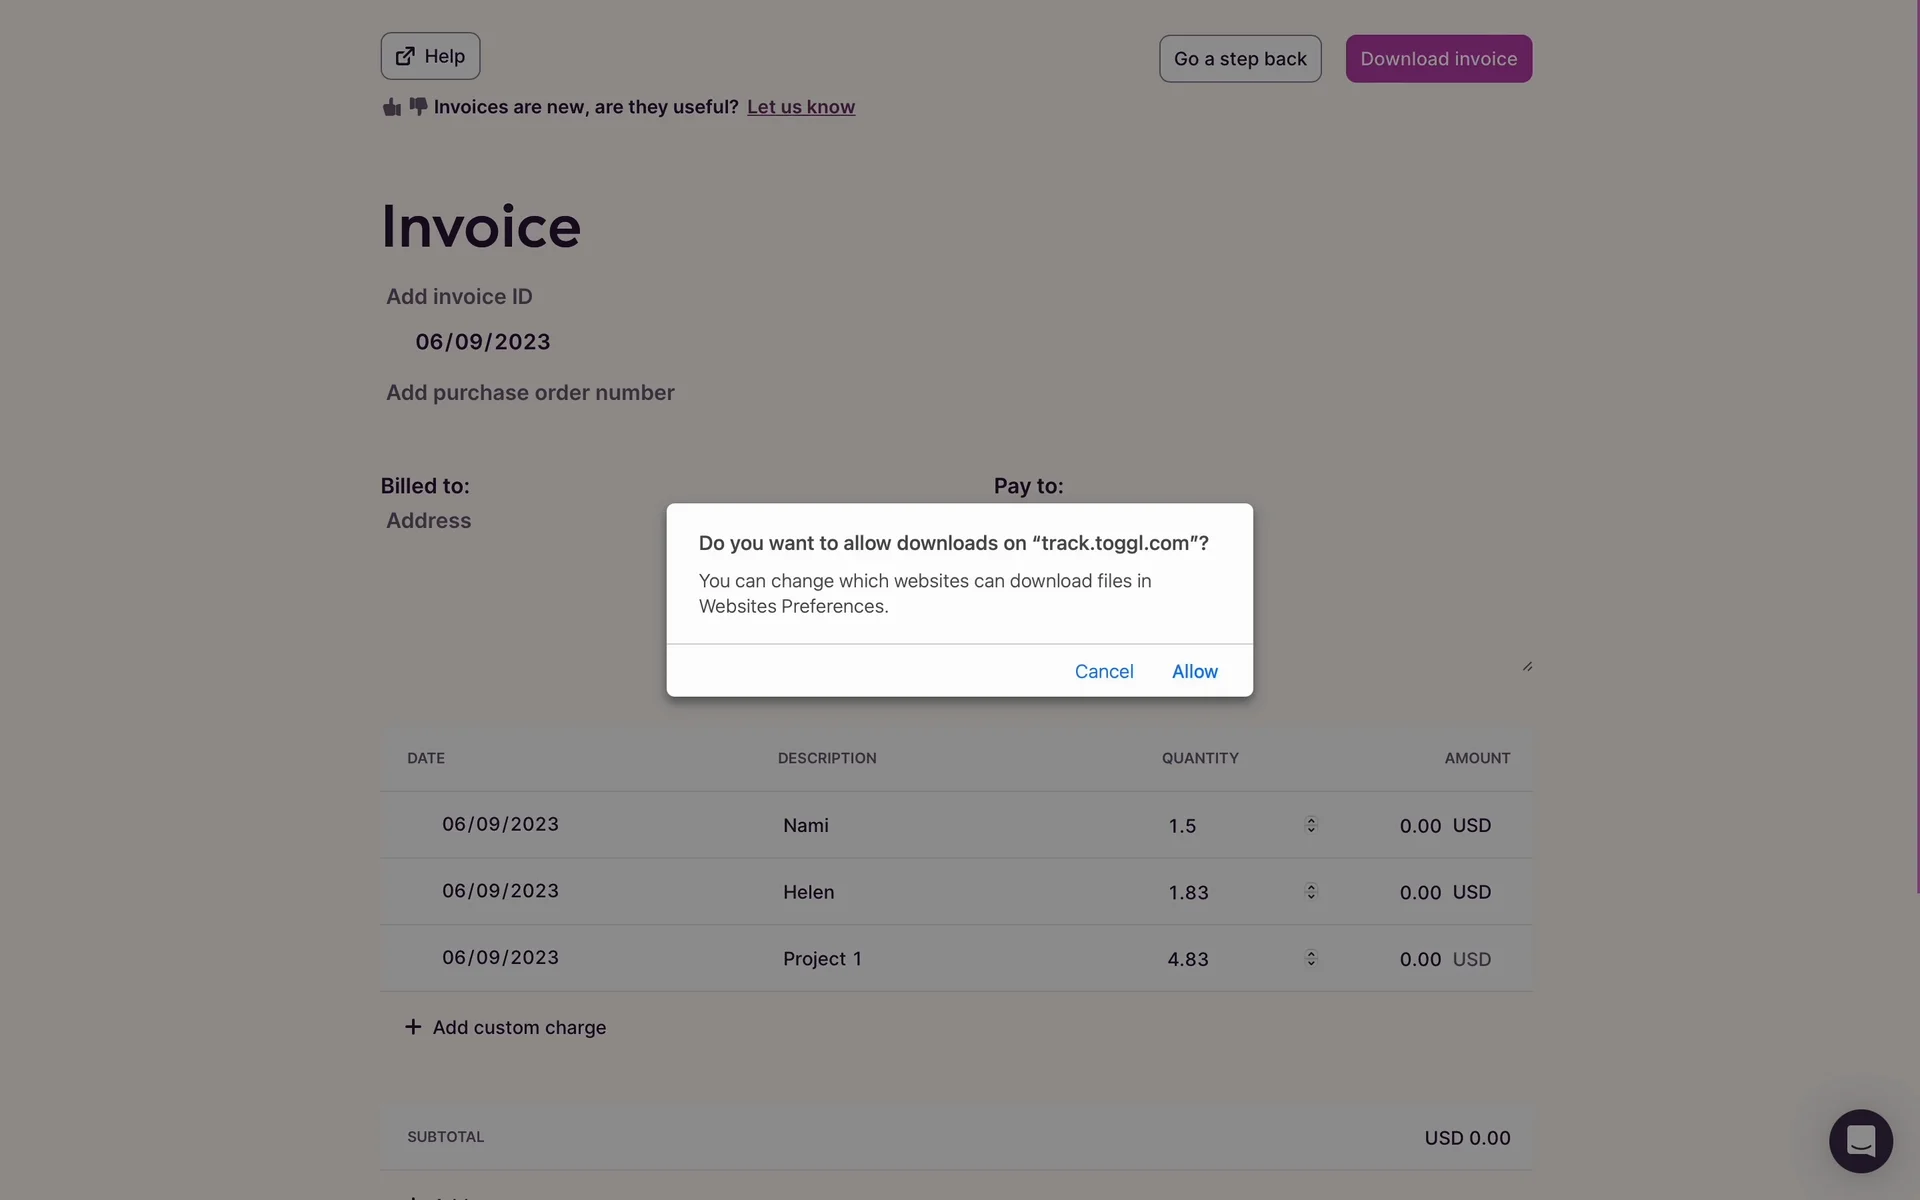
Task: Click the Add purchase order number field
Action: tap(530, 393)
